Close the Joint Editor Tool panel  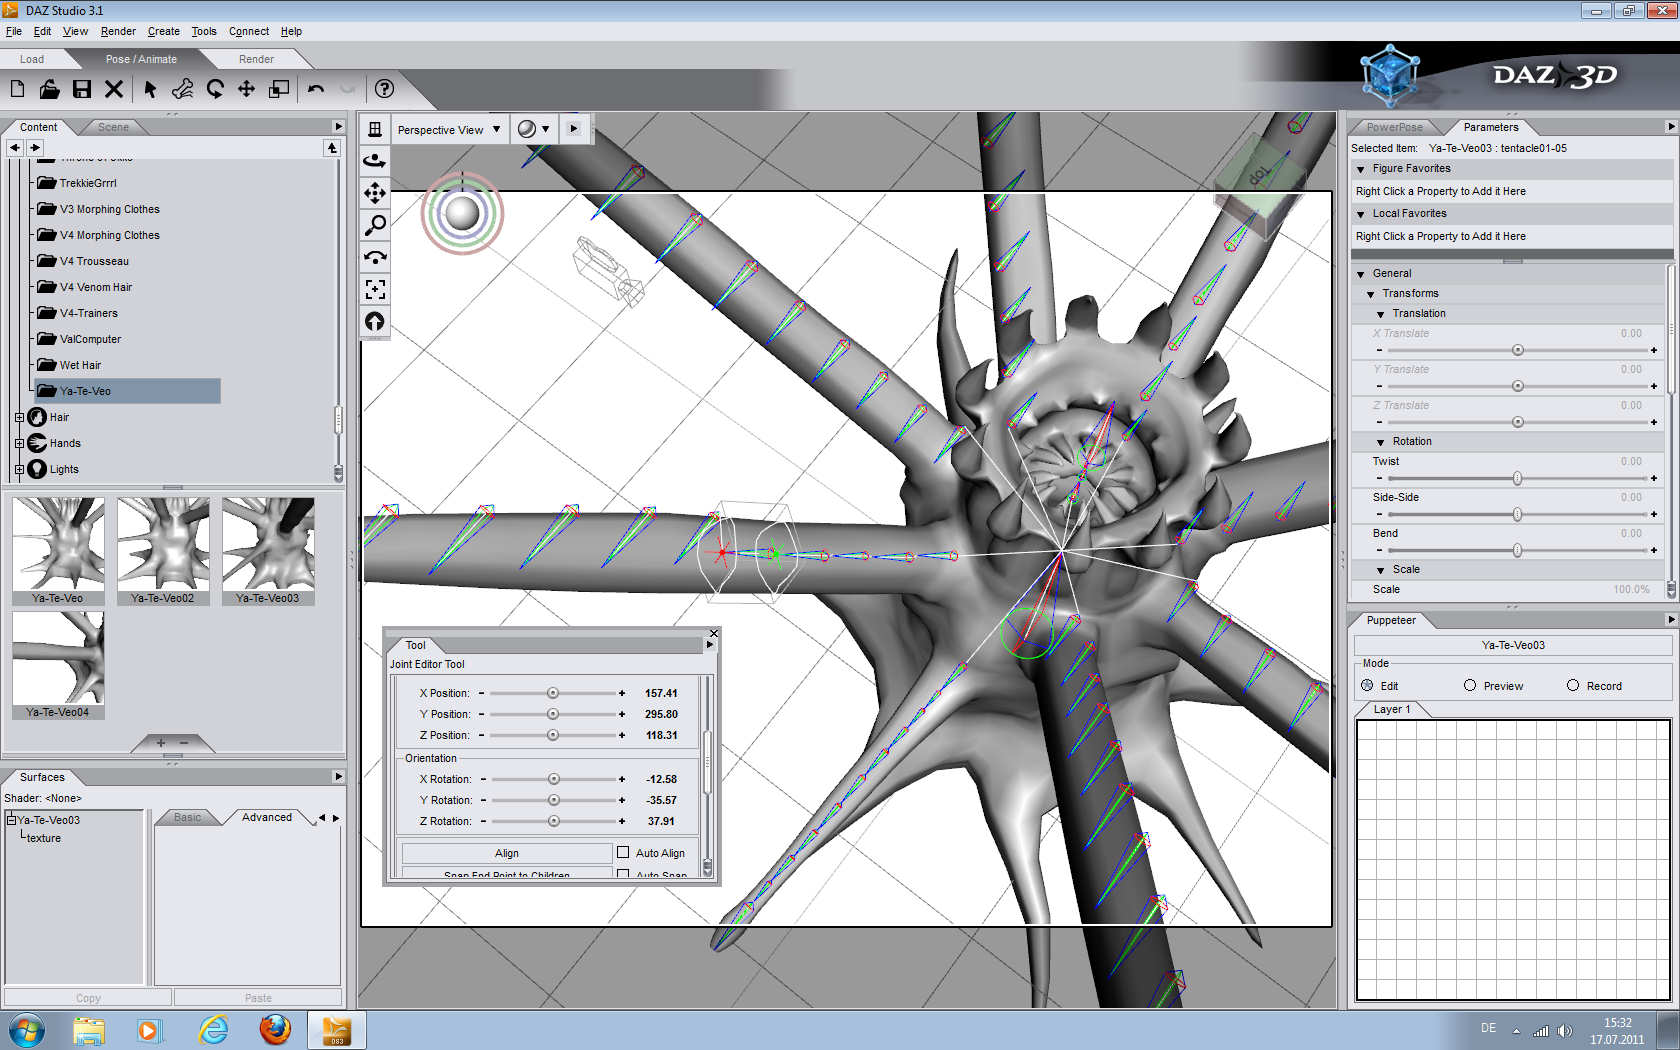click(x=714, y=633)
